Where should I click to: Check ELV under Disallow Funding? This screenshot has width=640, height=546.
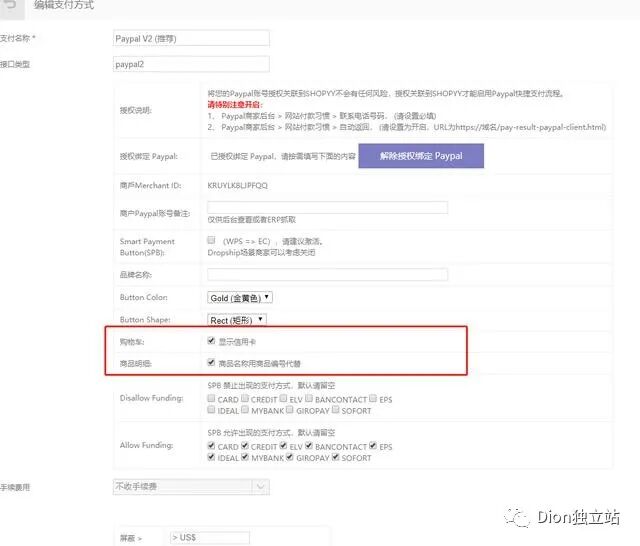[283, 398]
